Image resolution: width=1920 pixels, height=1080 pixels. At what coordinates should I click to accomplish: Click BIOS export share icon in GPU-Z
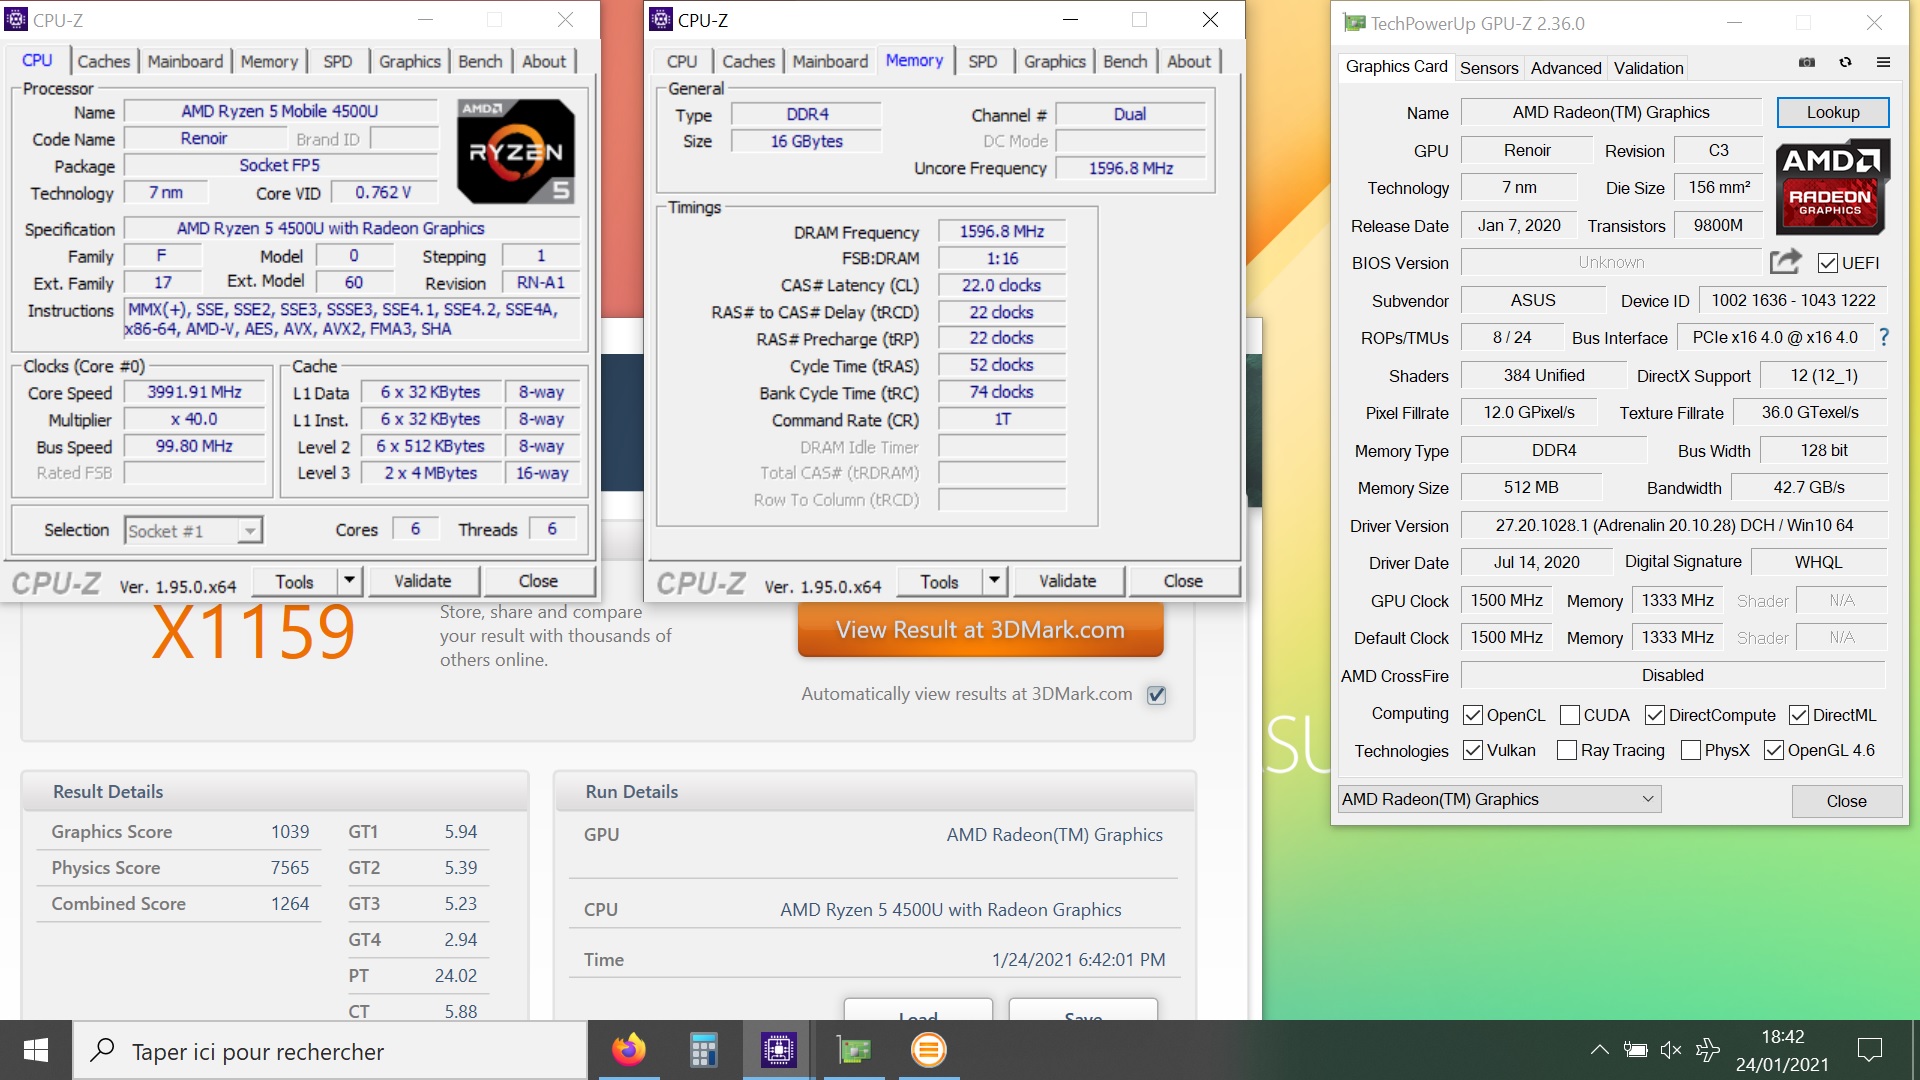[x=1785, y=262]
